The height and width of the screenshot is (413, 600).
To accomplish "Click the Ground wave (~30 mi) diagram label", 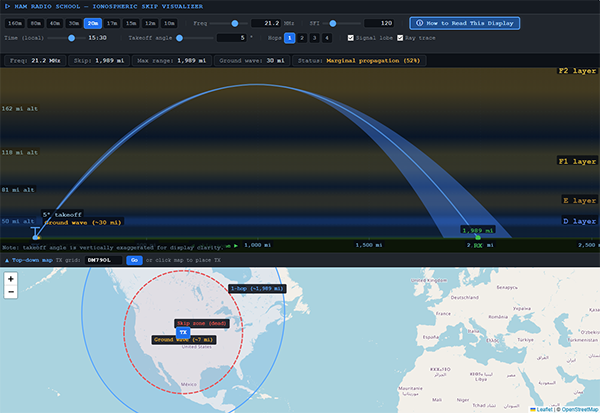I will (x=83, y=222).
